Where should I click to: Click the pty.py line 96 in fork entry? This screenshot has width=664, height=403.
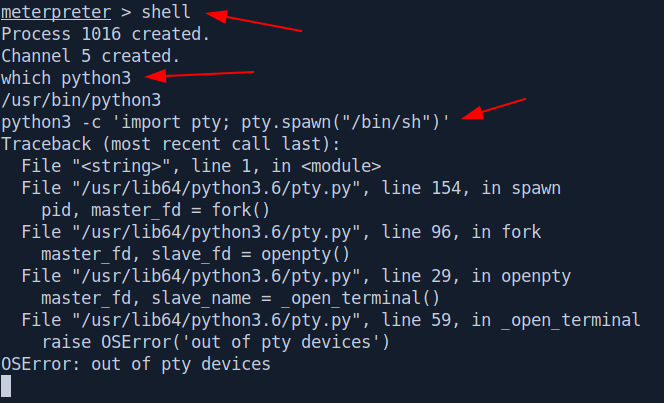pyautogui.click(x=281, y=232)
